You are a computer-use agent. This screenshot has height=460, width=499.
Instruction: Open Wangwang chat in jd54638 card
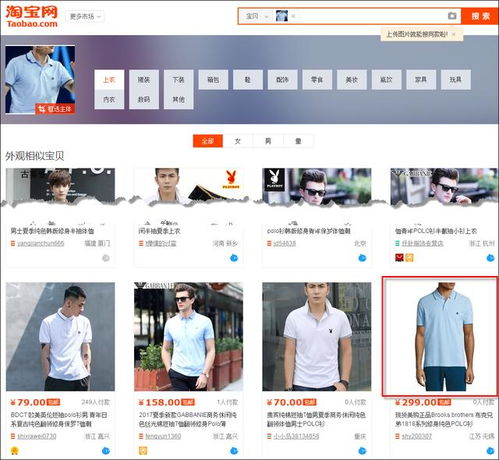pos(362,258)
